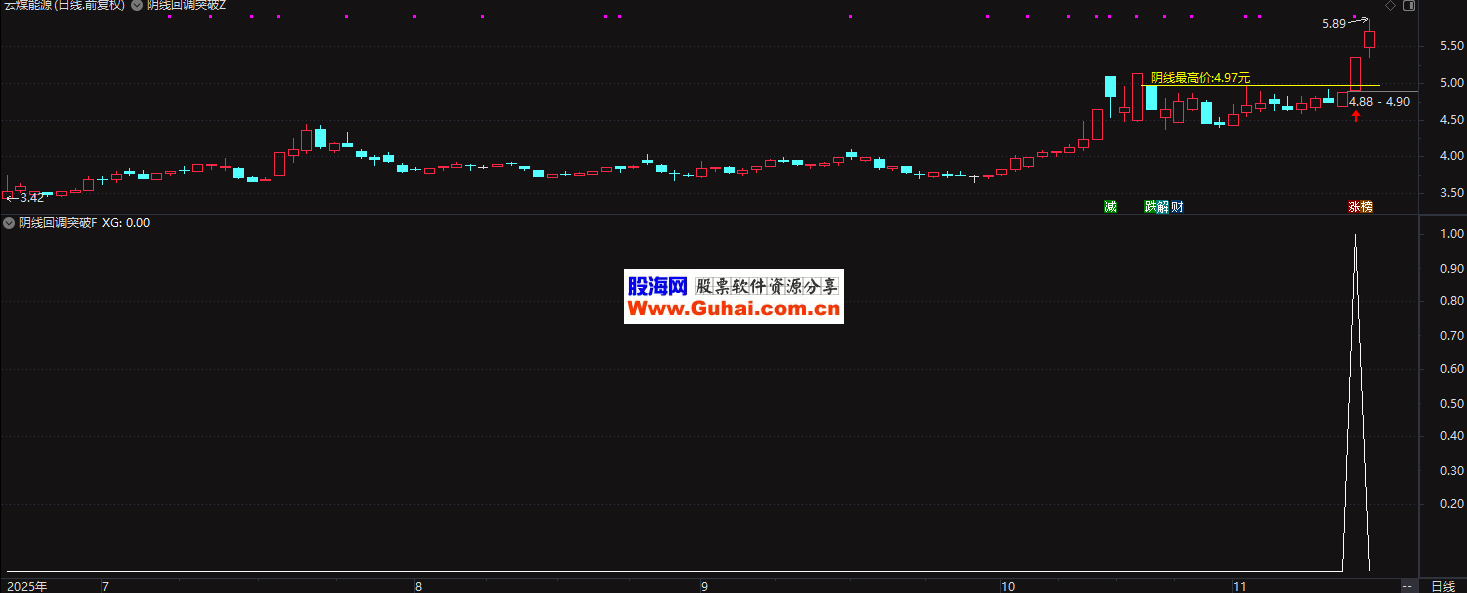Click the XG: 0.00 indicator value
Viewport: 1467px width, 593px height.
126,223
